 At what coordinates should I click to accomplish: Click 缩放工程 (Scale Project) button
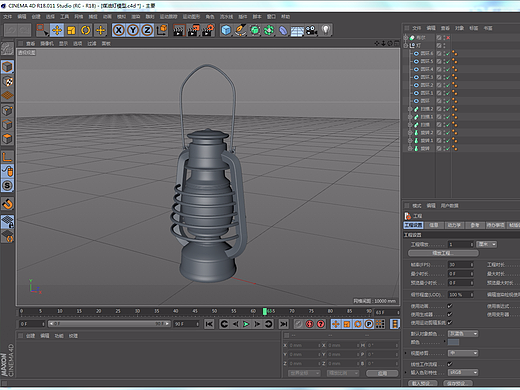pyautogui.click(x=443, y=253)
